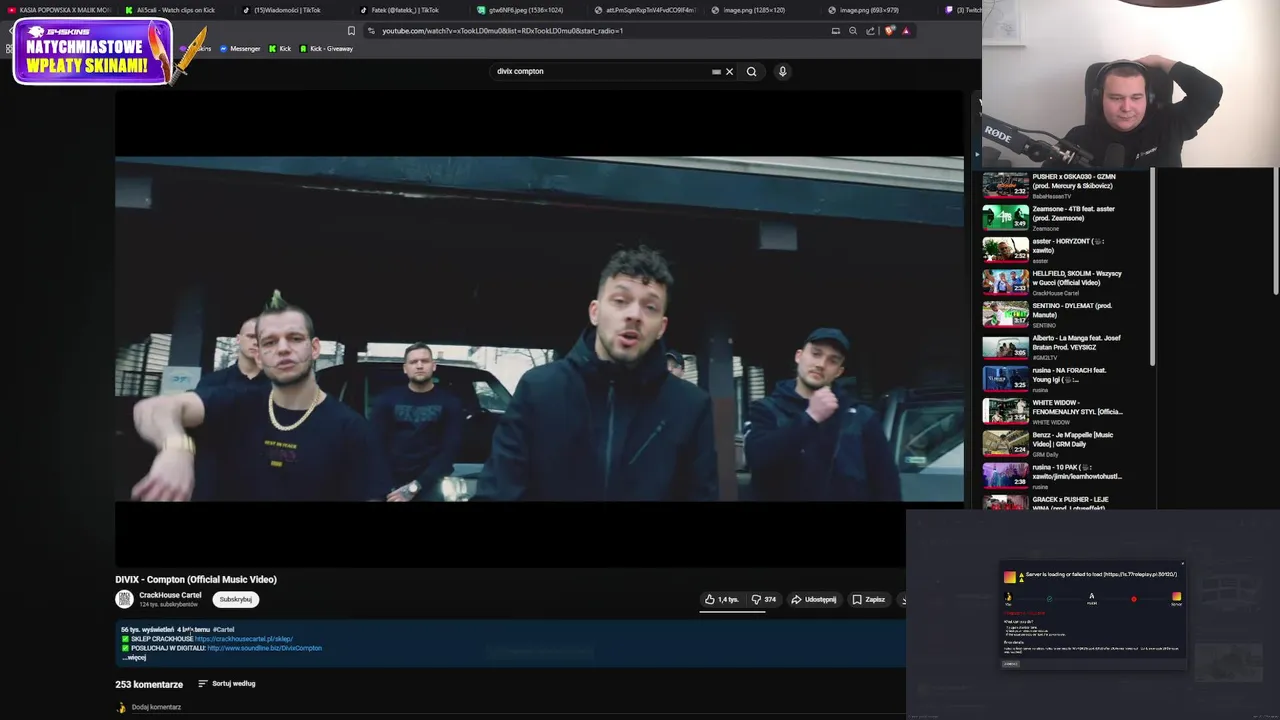Click the bookmark icon beside the address bar

click(351, 31)
